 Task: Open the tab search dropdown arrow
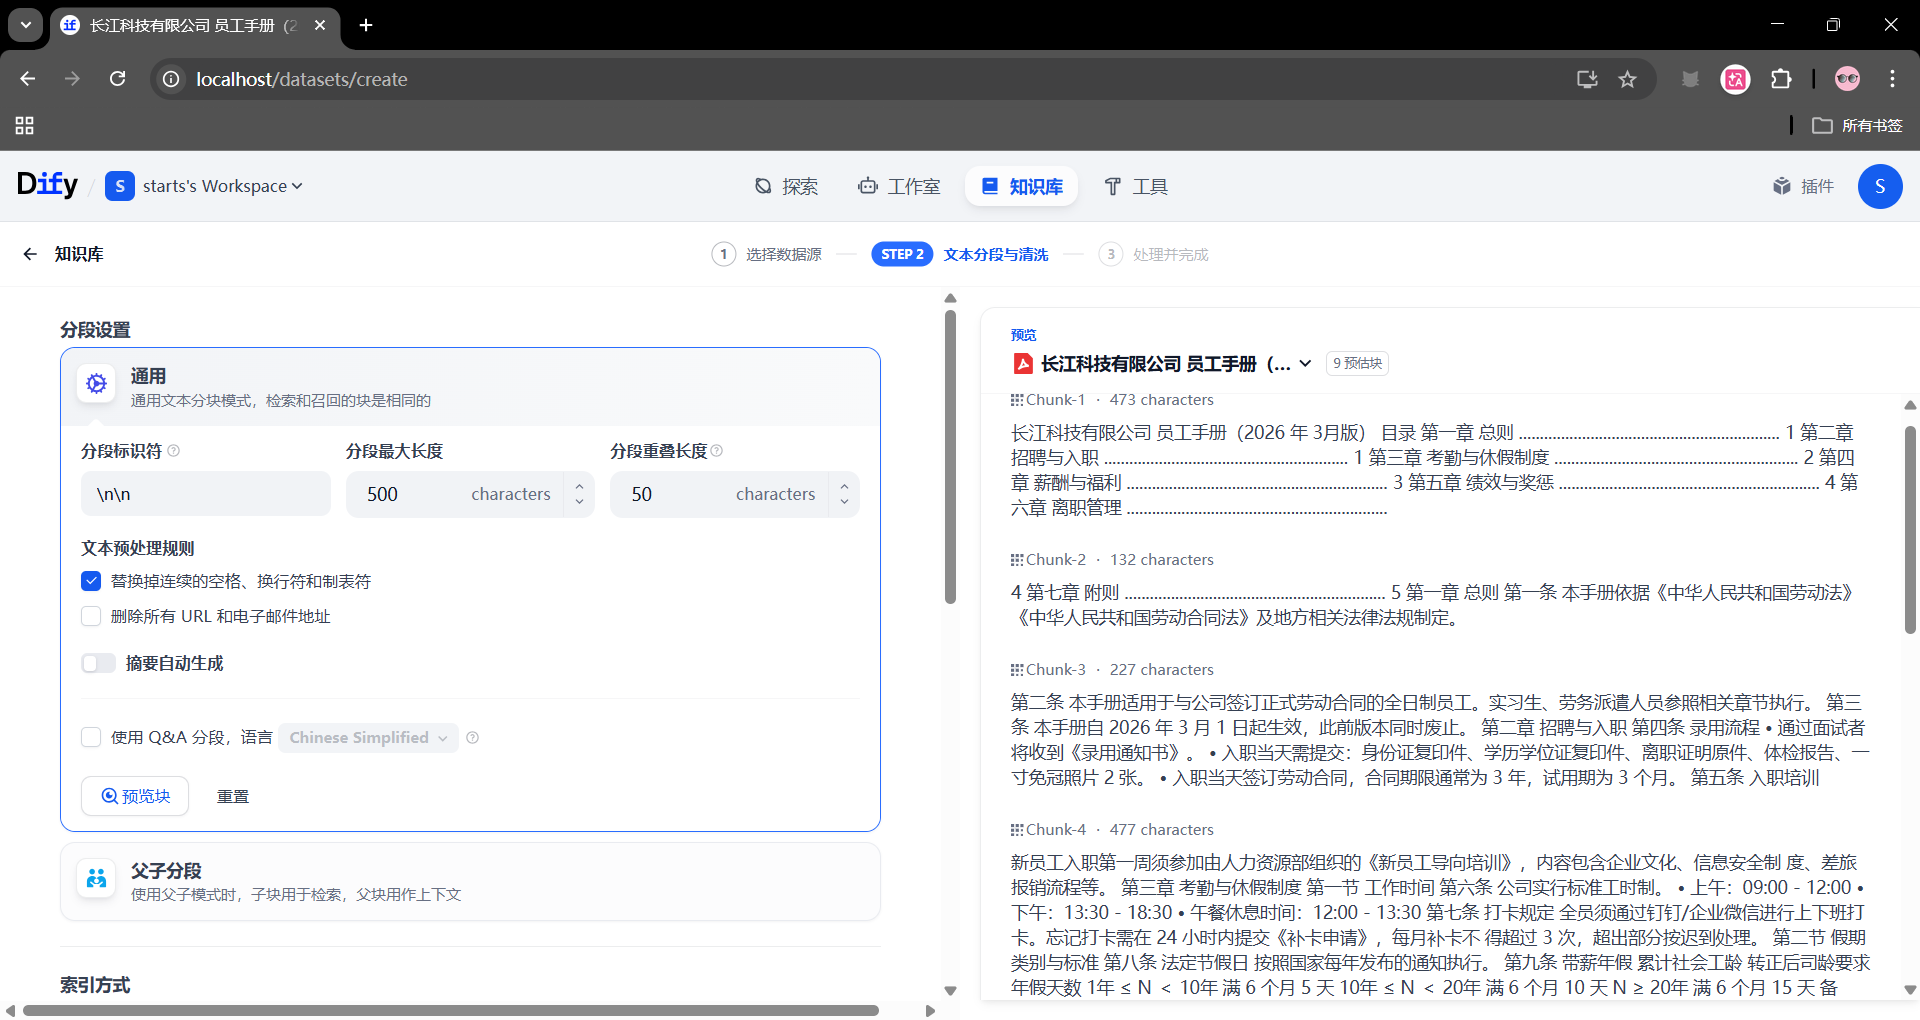(25, 25)
